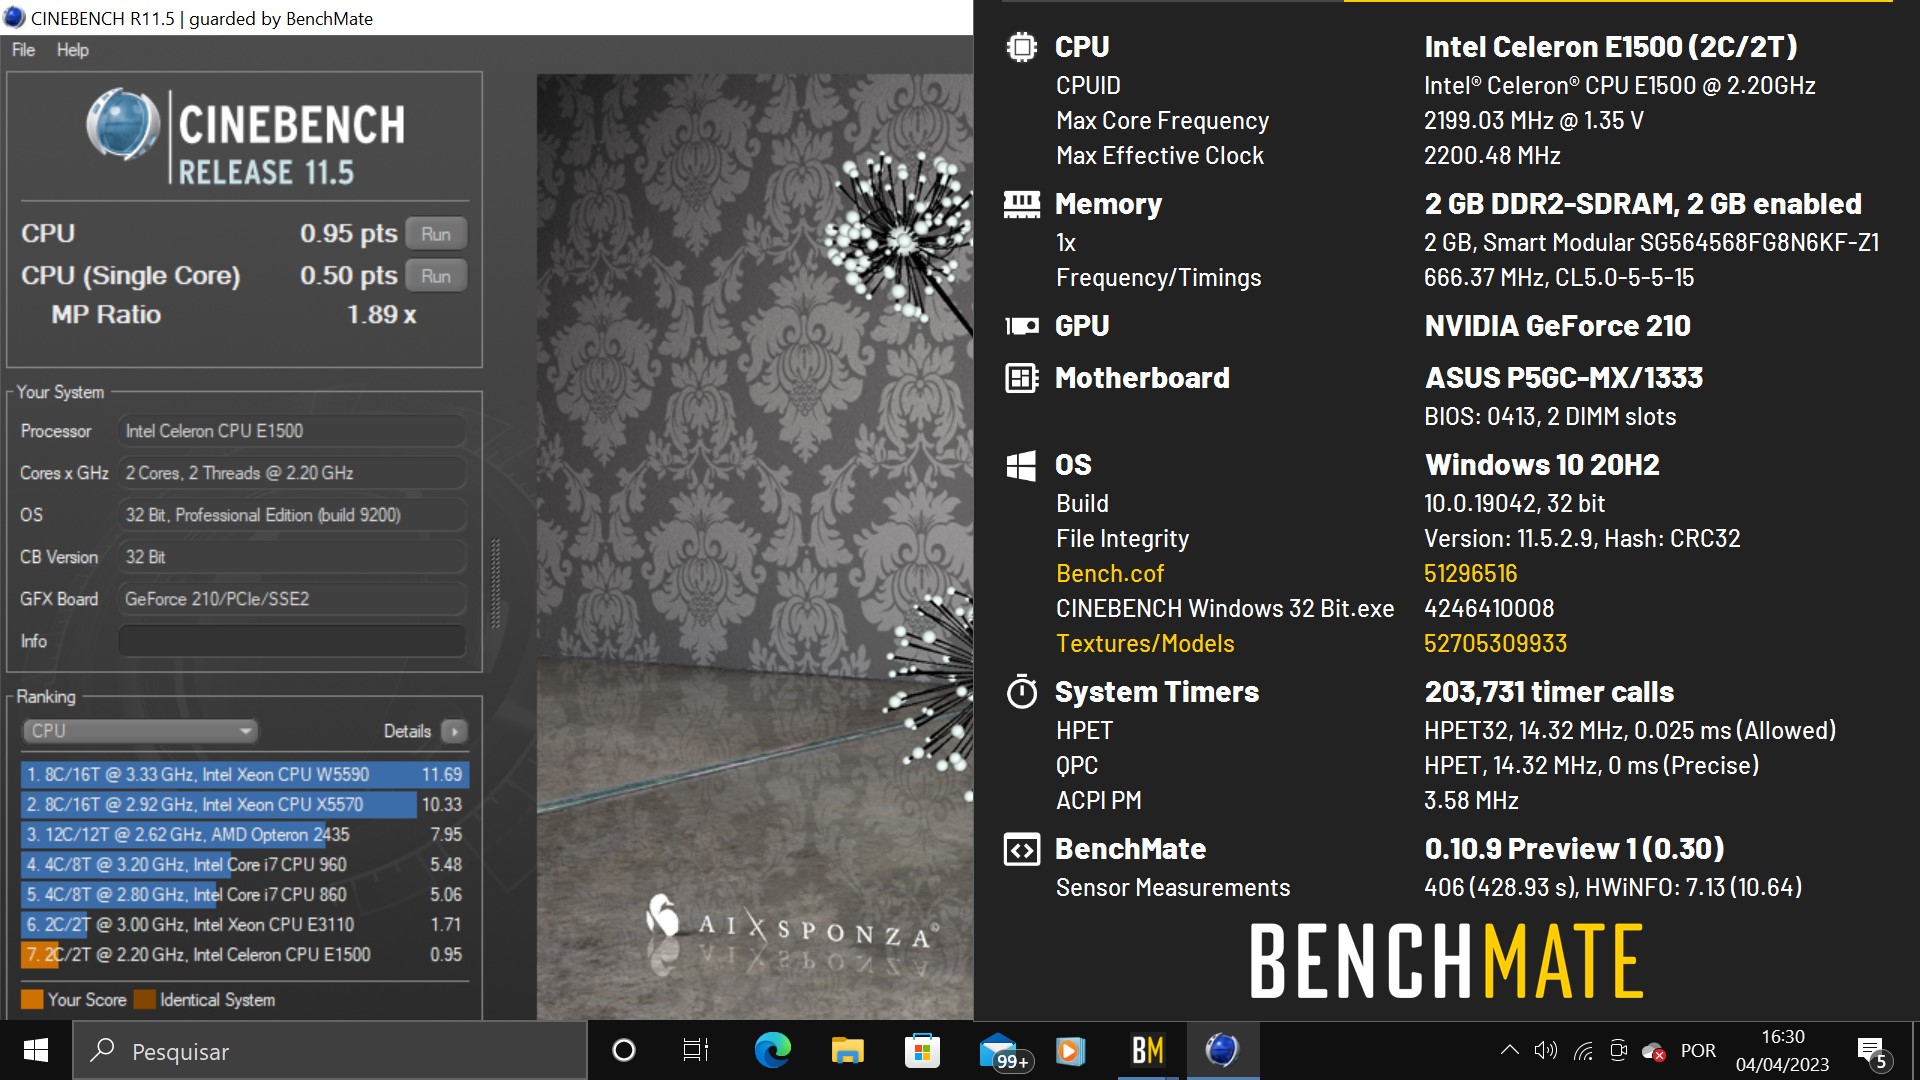The image size is (1920, 1080).
Task: Open the Wi-Fi network tray icon
Action: coord(1583,1051)
